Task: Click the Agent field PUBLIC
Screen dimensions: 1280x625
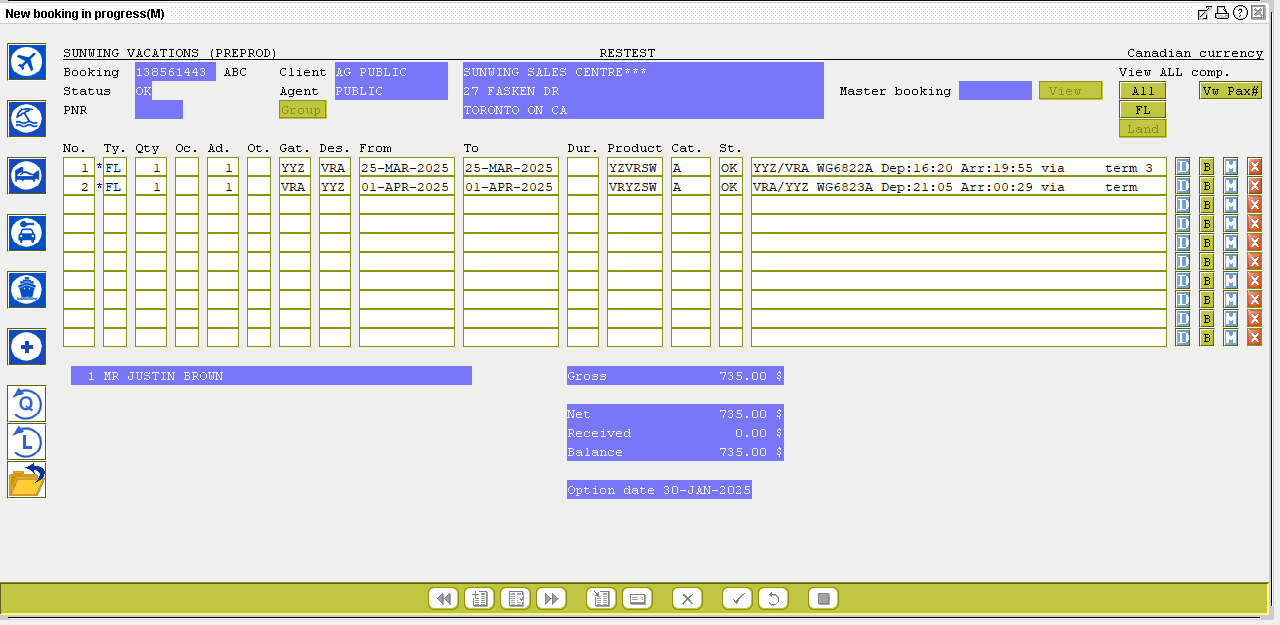Action: click(x=391, y=91)
